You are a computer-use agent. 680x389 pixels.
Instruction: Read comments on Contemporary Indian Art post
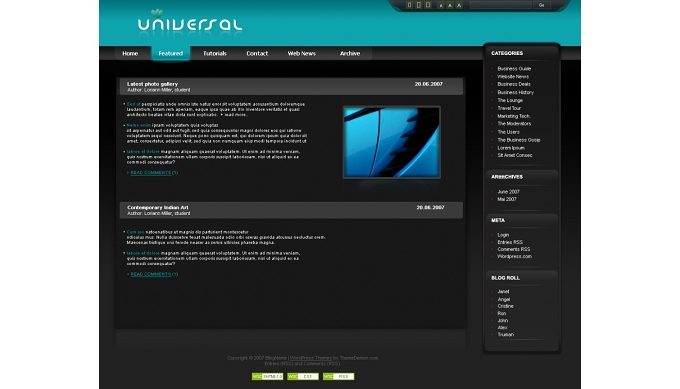[154, 274]
